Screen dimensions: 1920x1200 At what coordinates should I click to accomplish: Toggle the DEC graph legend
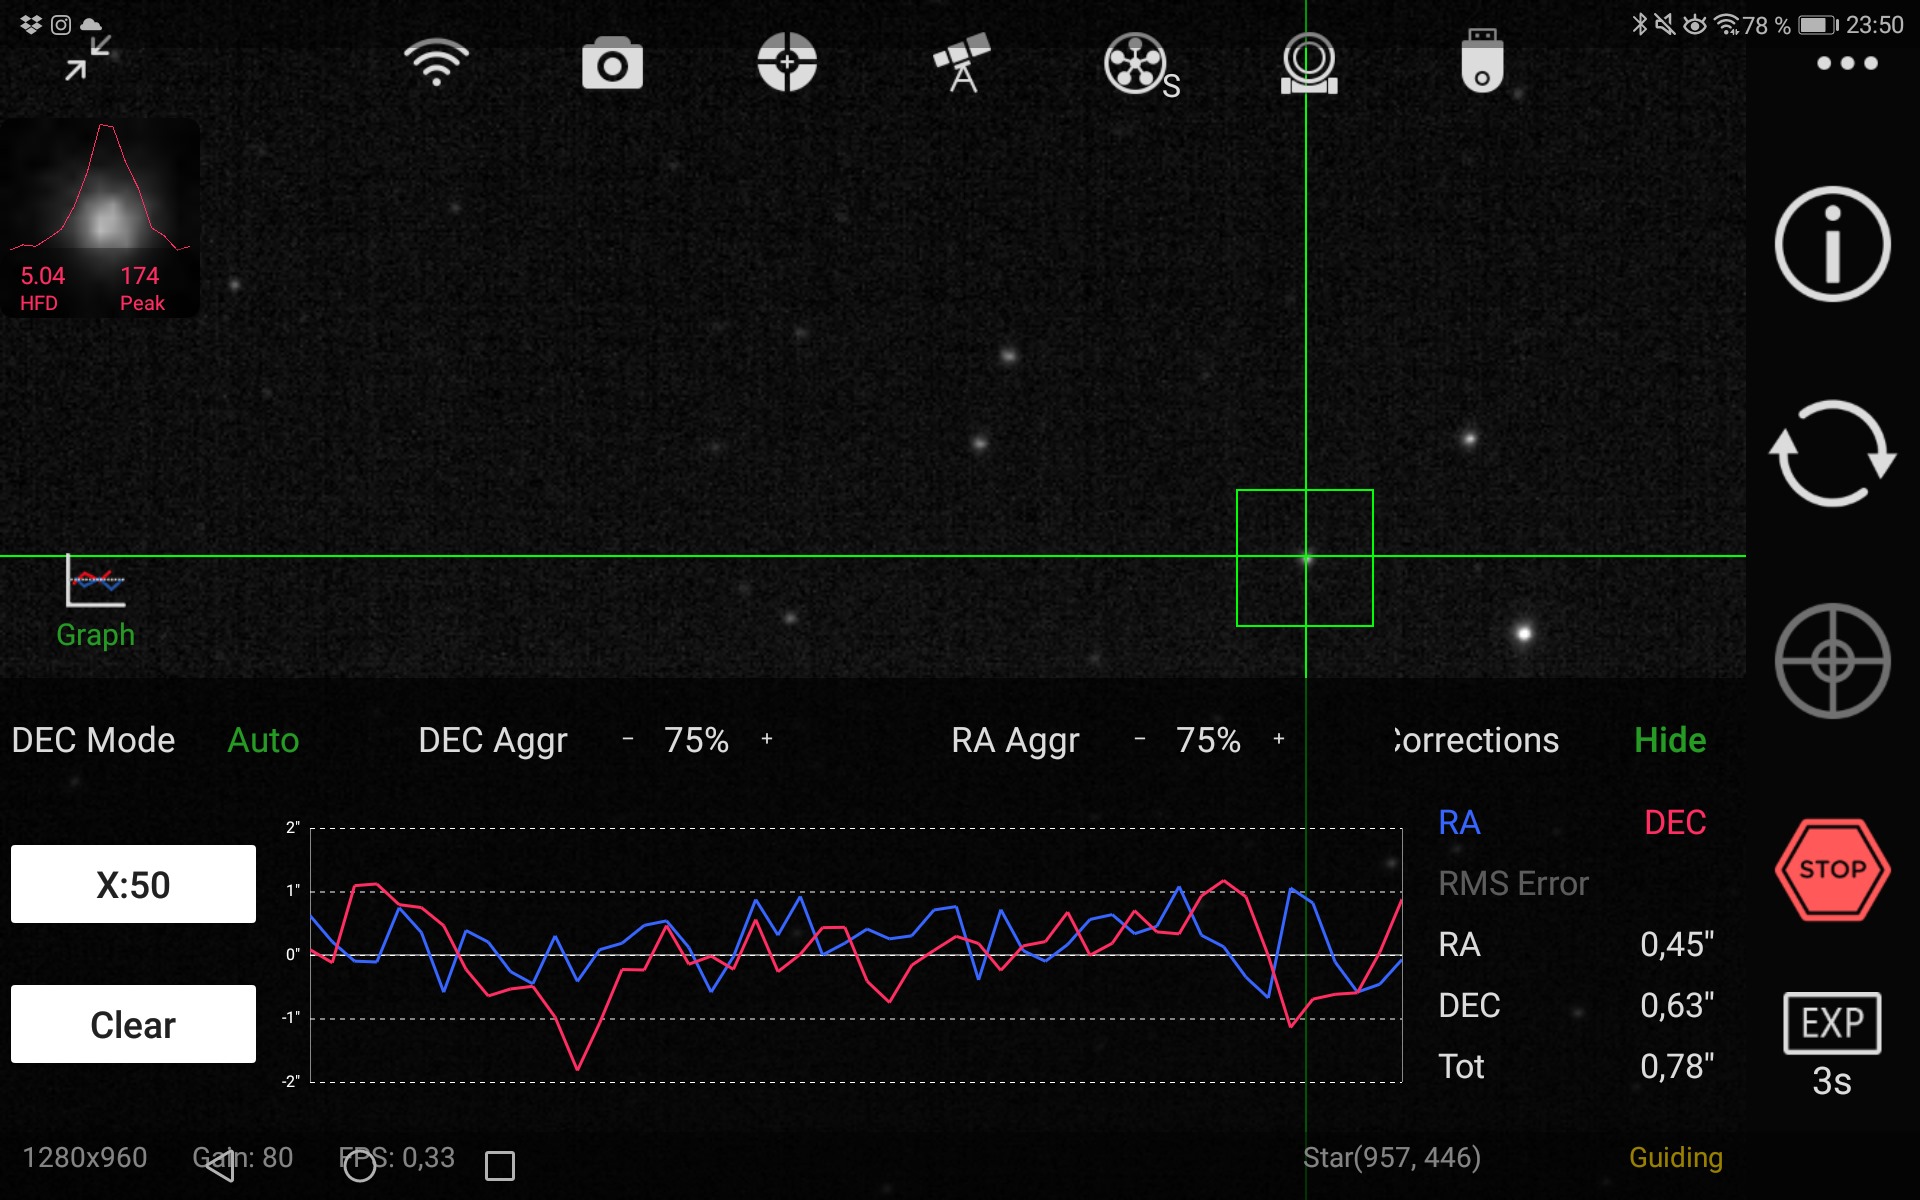[x=1675, y=822]
